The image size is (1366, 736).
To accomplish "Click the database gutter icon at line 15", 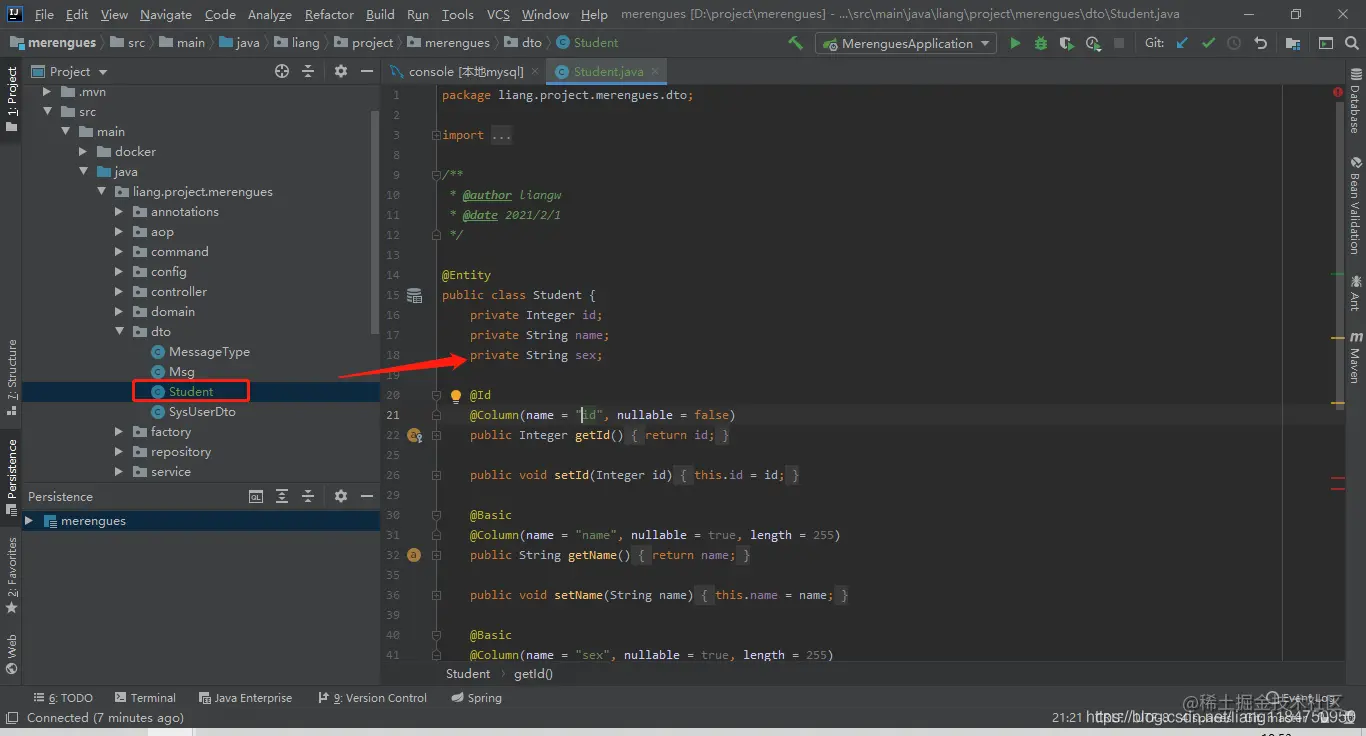I will (414, 295).
